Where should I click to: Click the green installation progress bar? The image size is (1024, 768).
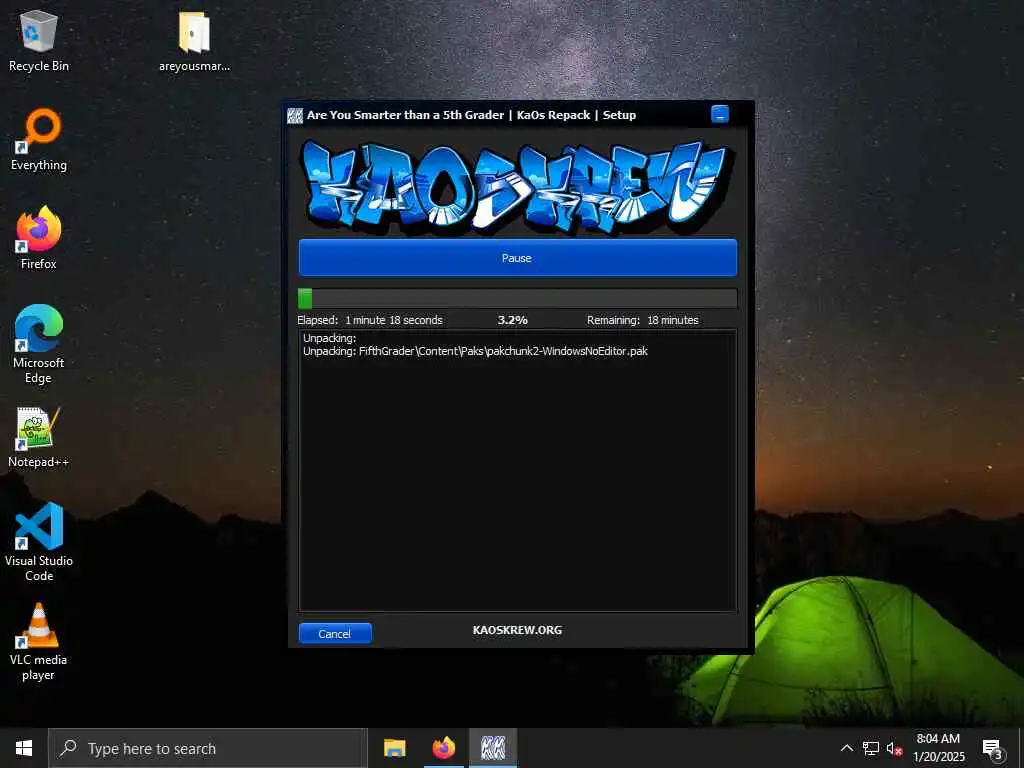click(x=517, y=298)
